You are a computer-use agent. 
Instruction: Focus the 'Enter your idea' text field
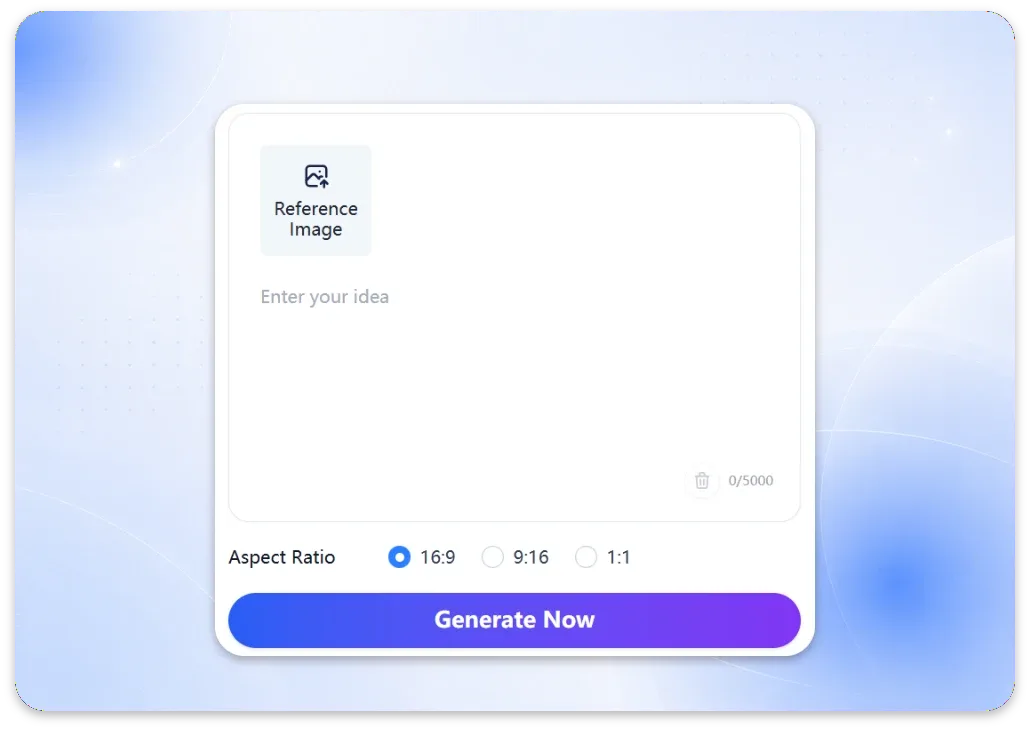click(514, 381)
